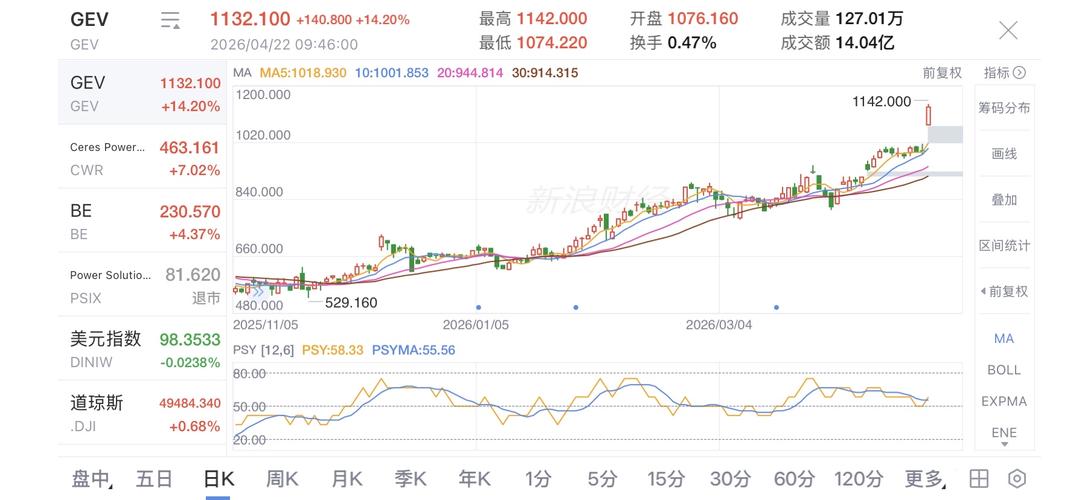
Task: Open the 叠加 overlay option
Action: (x=1004, y=200)
